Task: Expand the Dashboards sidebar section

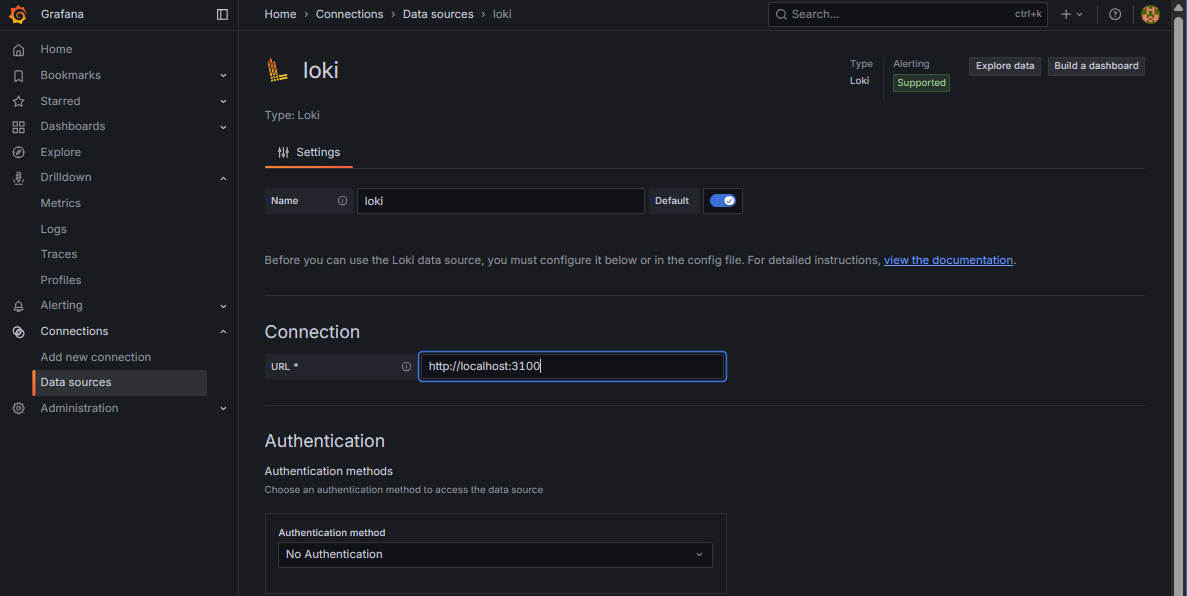Action: [x=223, y=127]
